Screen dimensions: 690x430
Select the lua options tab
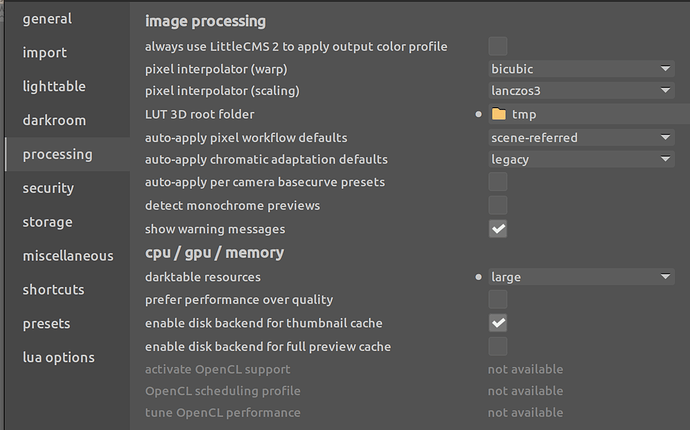pyautogui.click(x=58, y=357)
